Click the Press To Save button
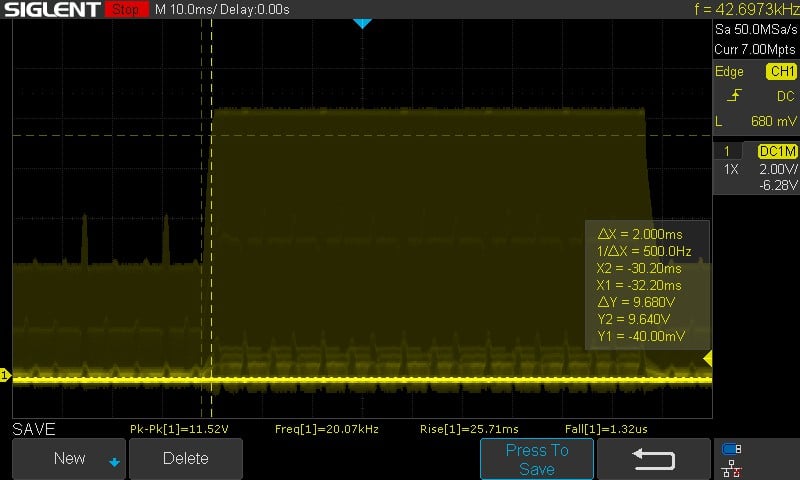The image size is (800, 480). (537, 459)
